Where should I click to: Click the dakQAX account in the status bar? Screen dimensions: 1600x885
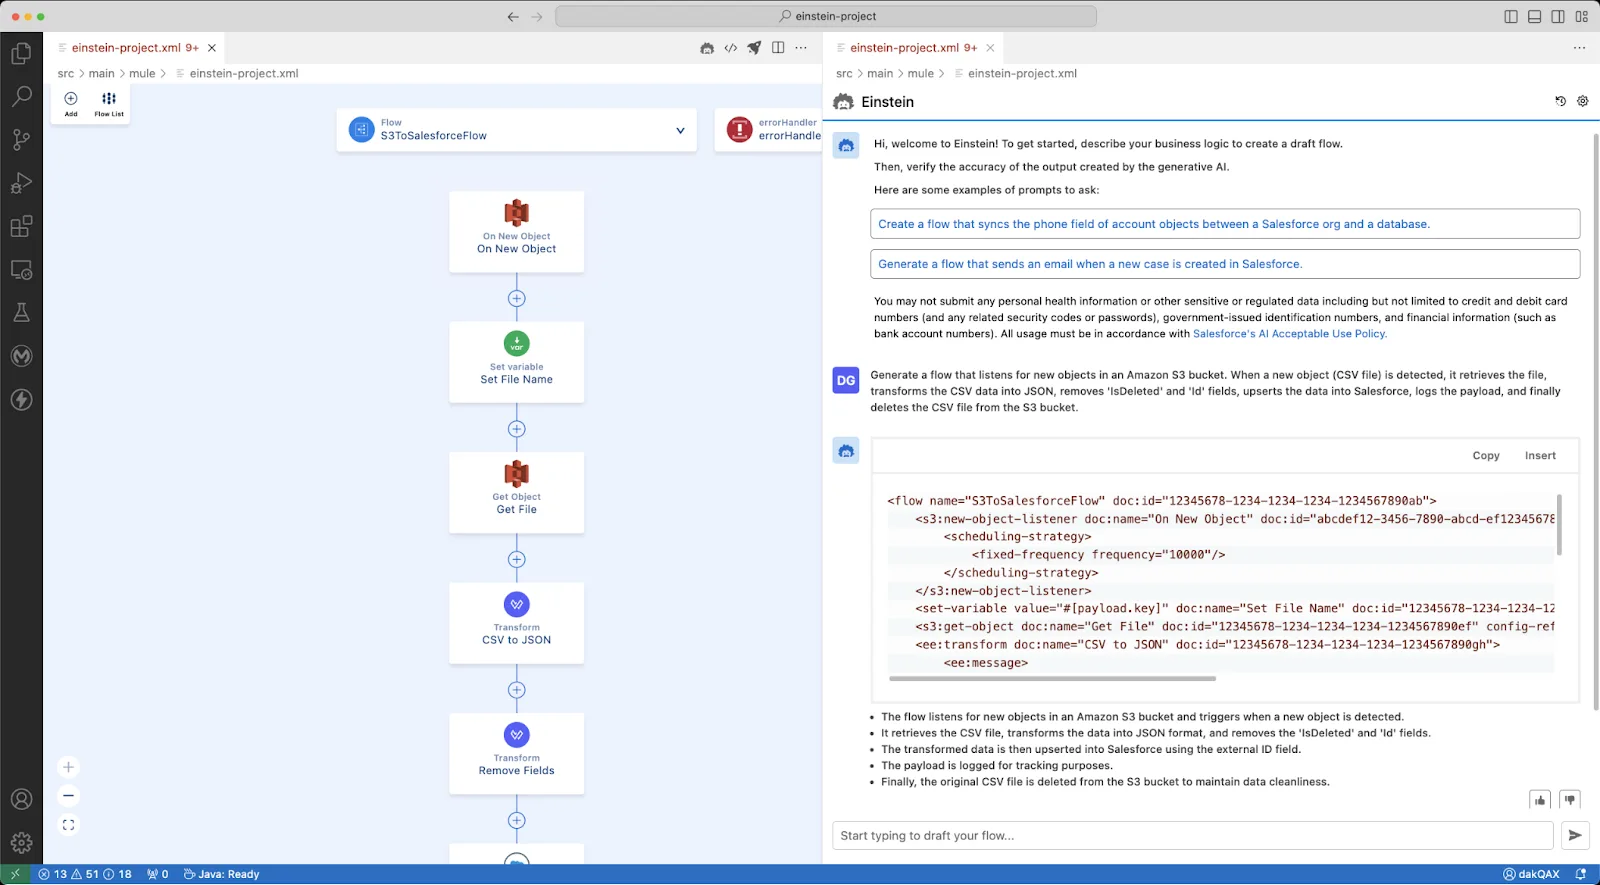tap(1532, 874)
